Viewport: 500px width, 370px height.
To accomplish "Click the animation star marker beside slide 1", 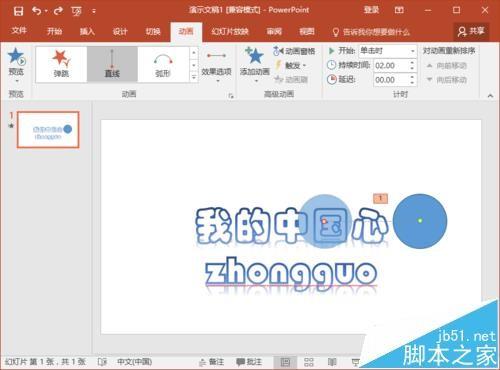I will point(12,126).
